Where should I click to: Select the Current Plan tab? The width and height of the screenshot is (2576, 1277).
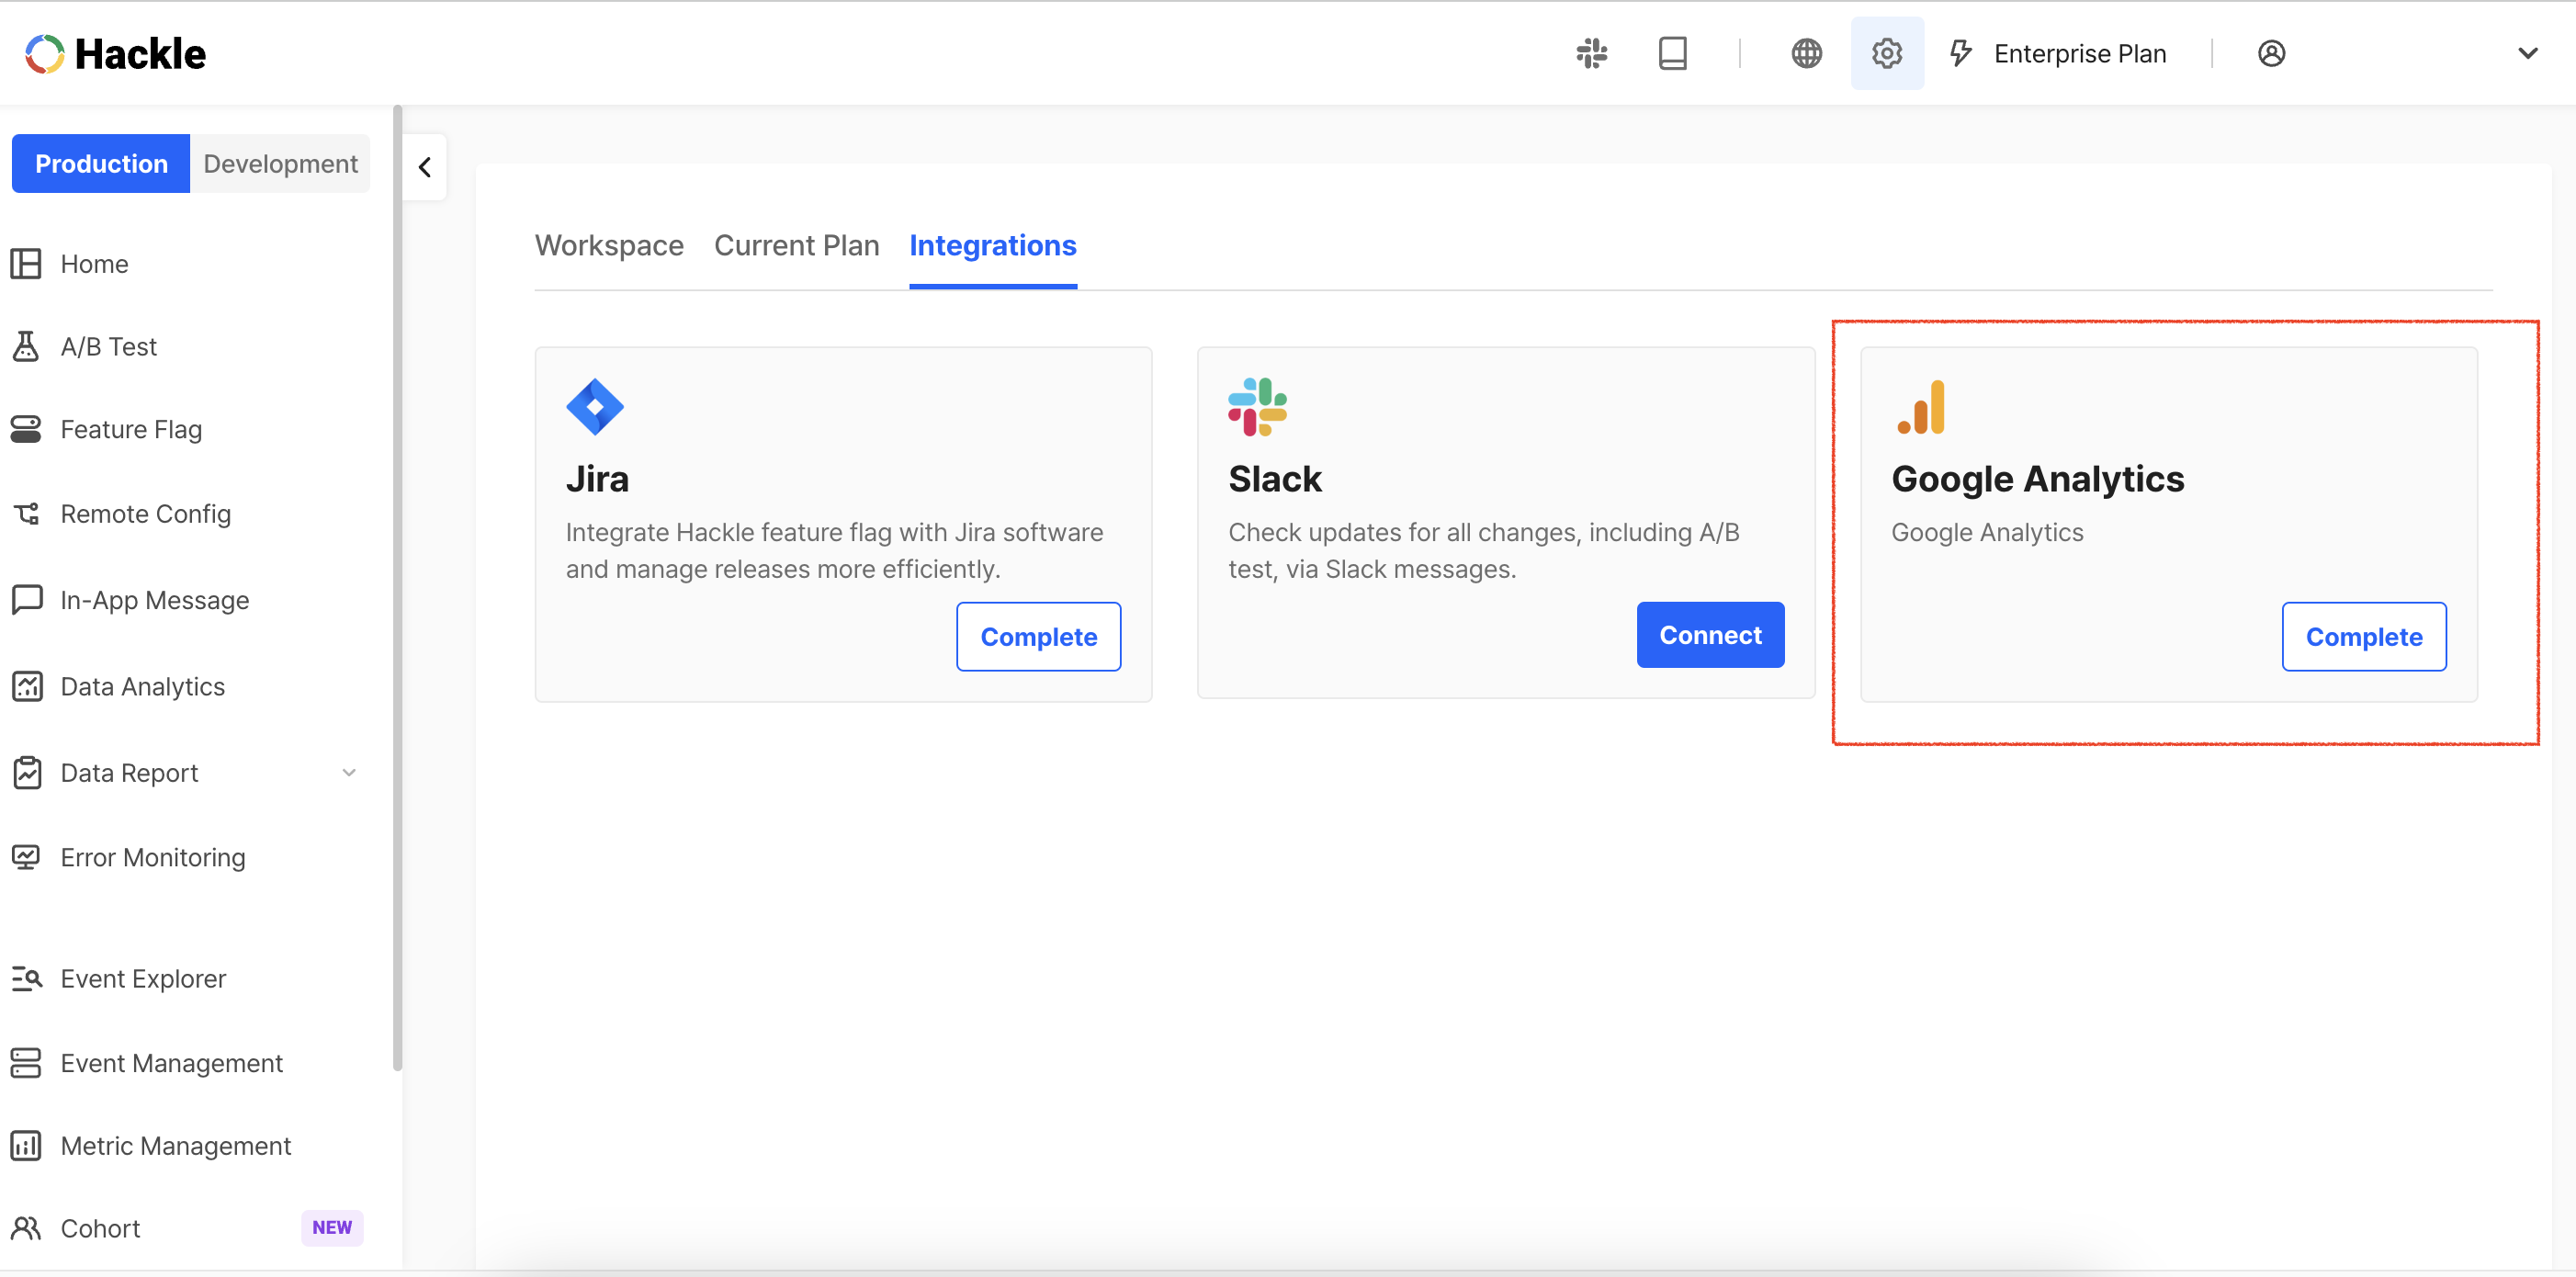coord(797,246)
